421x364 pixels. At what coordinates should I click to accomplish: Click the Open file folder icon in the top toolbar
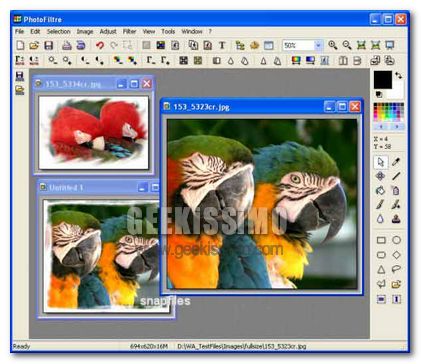34,45
